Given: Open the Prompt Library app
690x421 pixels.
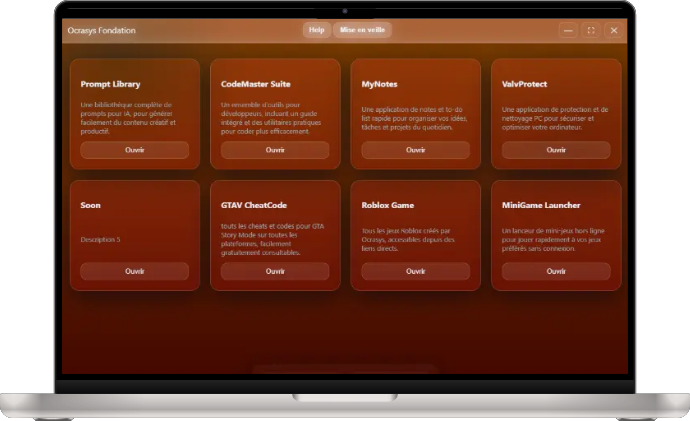Looking at the screenshot, I should 135,150.
